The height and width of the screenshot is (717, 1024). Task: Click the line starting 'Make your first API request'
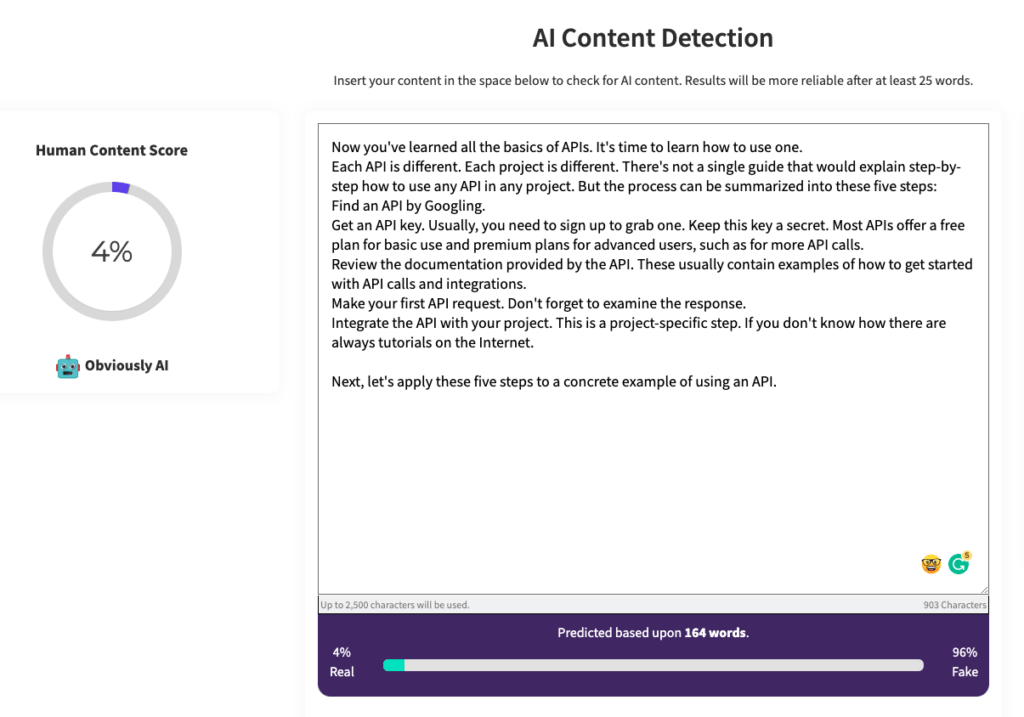click(x=539, y=304)
